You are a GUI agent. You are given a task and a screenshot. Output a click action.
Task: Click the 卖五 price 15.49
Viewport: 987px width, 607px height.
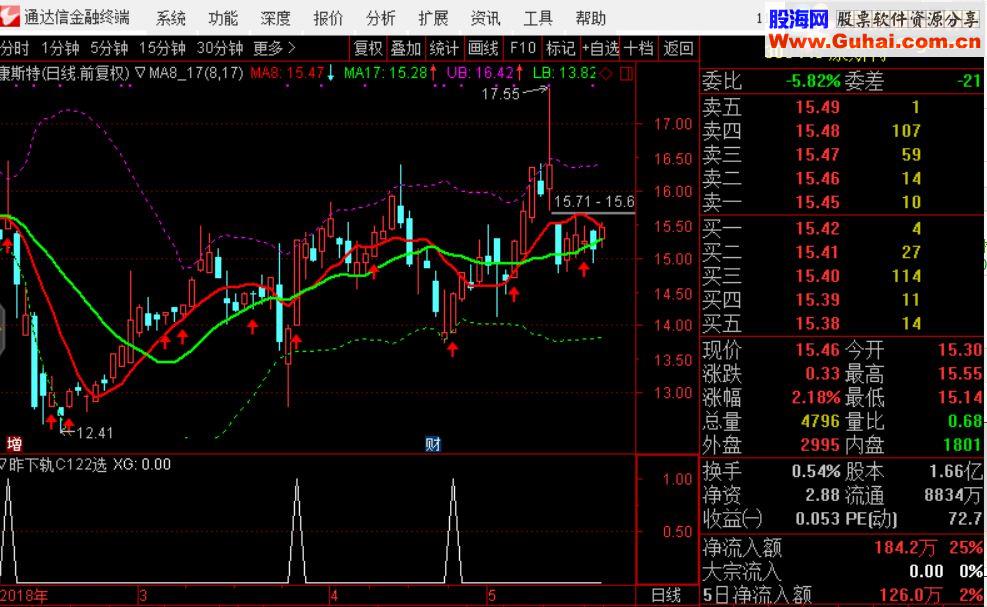(817, 107)
